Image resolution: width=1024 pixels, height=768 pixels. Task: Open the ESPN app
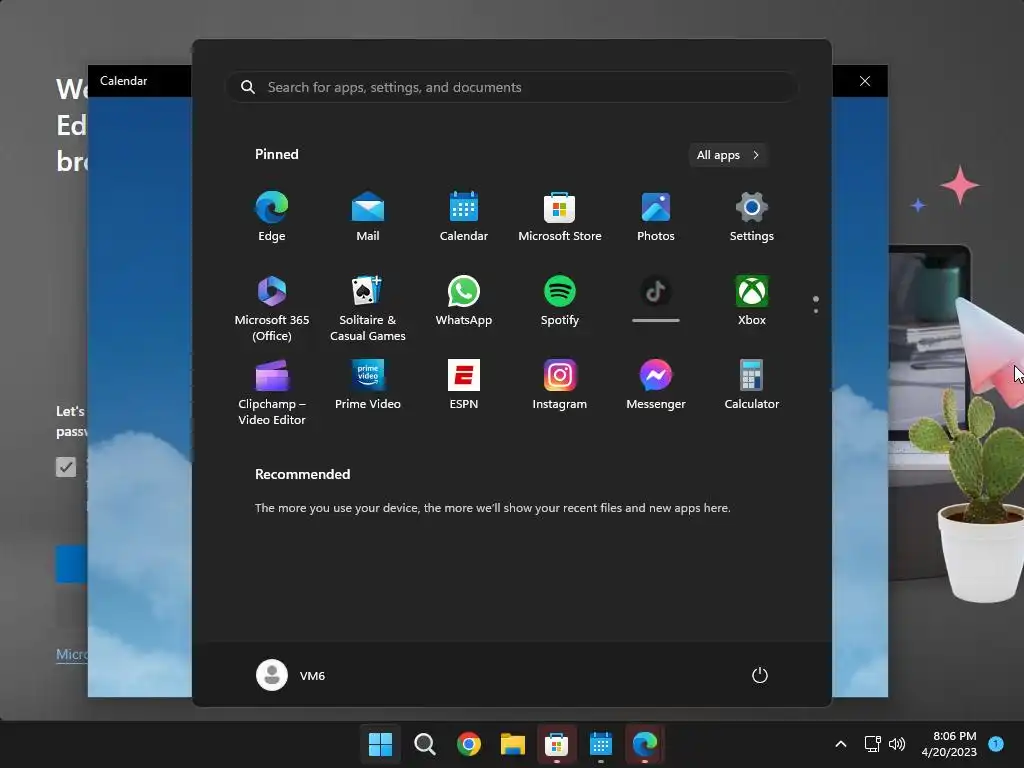pos(464,385)
